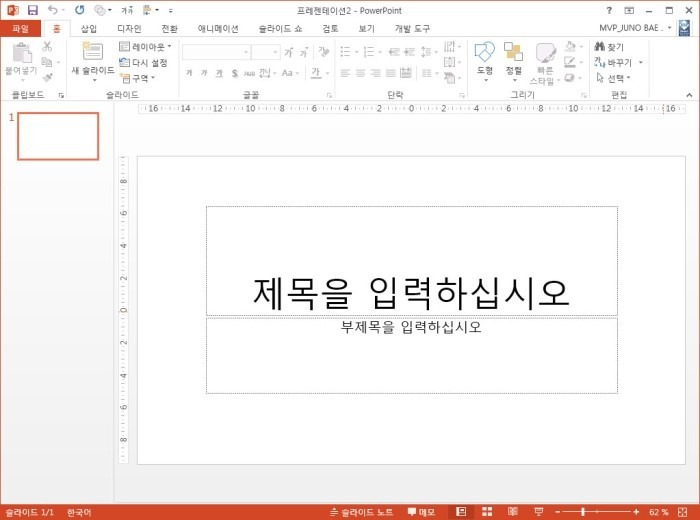700x520 pixels.
Task: Toggle strikethrough text formatting
Action: tap(249, 73)
